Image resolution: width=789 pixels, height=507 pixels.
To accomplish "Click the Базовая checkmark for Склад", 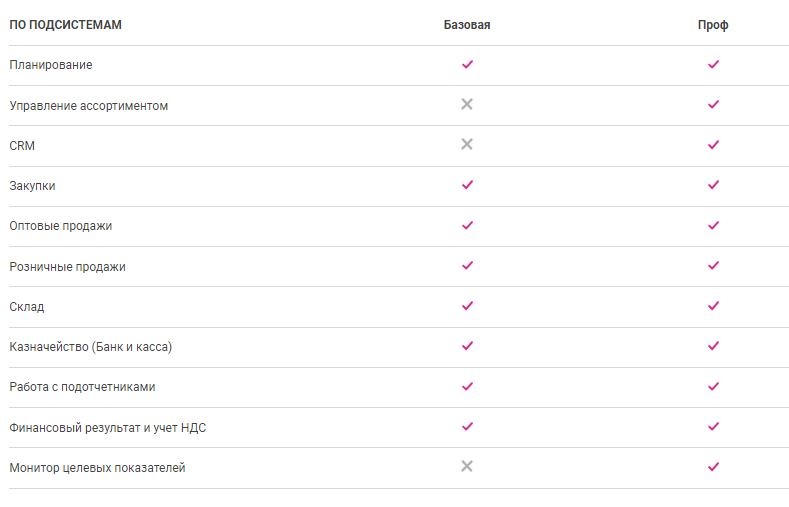I will 467,306.
